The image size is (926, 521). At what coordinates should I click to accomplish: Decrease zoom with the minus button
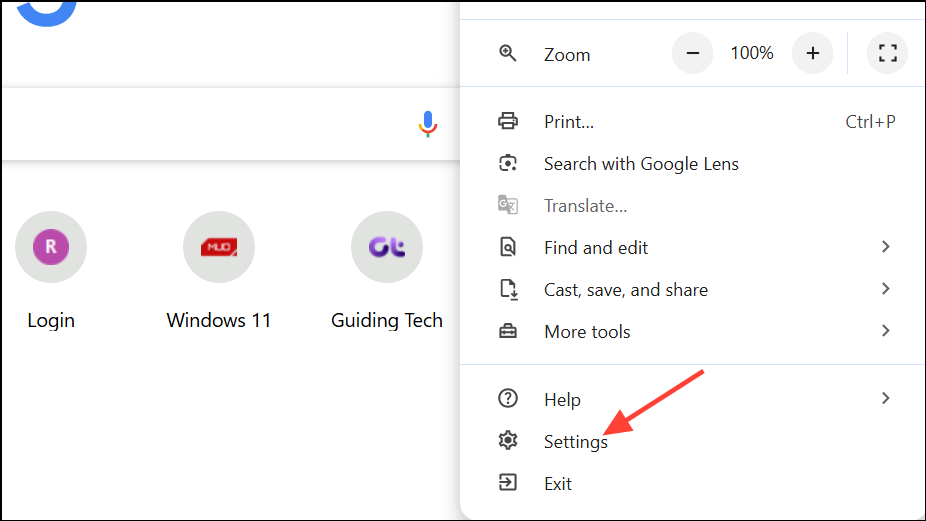(692, 54)
